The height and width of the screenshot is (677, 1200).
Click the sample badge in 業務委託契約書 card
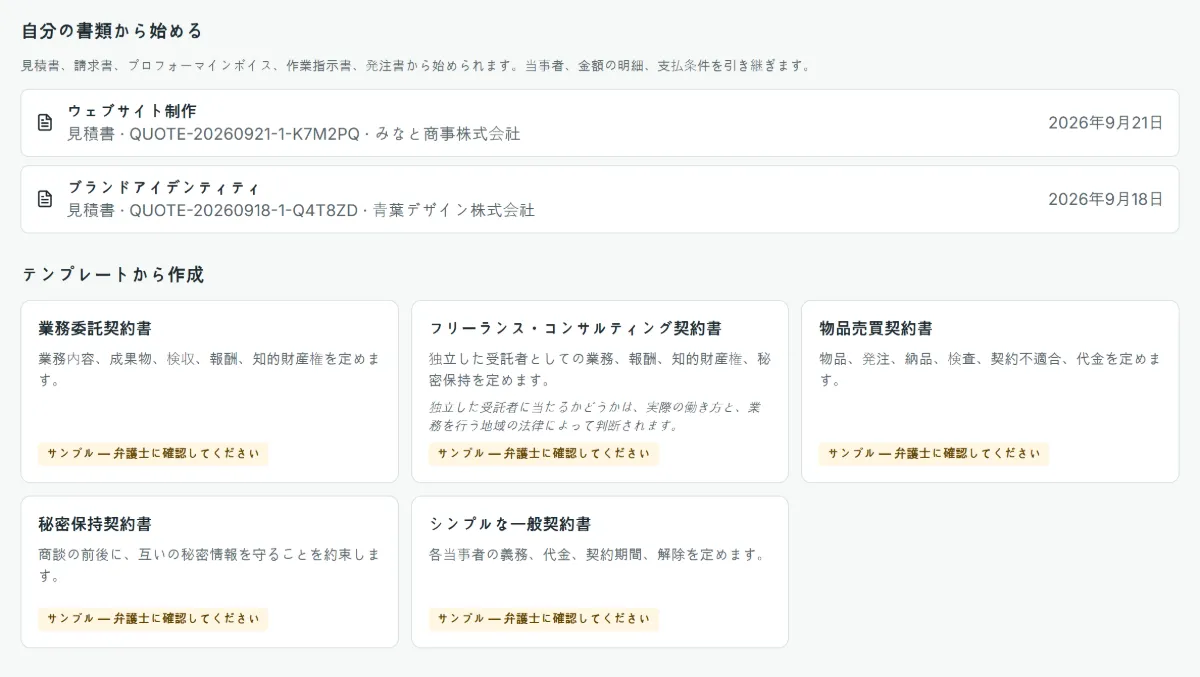153,453
